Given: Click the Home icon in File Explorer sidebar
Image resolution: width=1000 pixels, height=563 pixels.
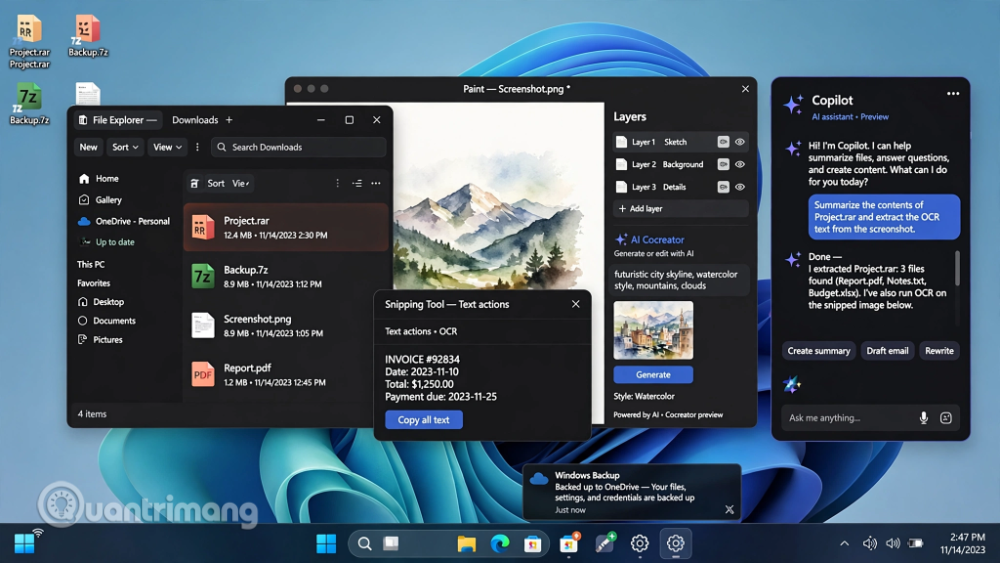Looking at the screenshot, I should pyautogui.click(x=84, y=179).
